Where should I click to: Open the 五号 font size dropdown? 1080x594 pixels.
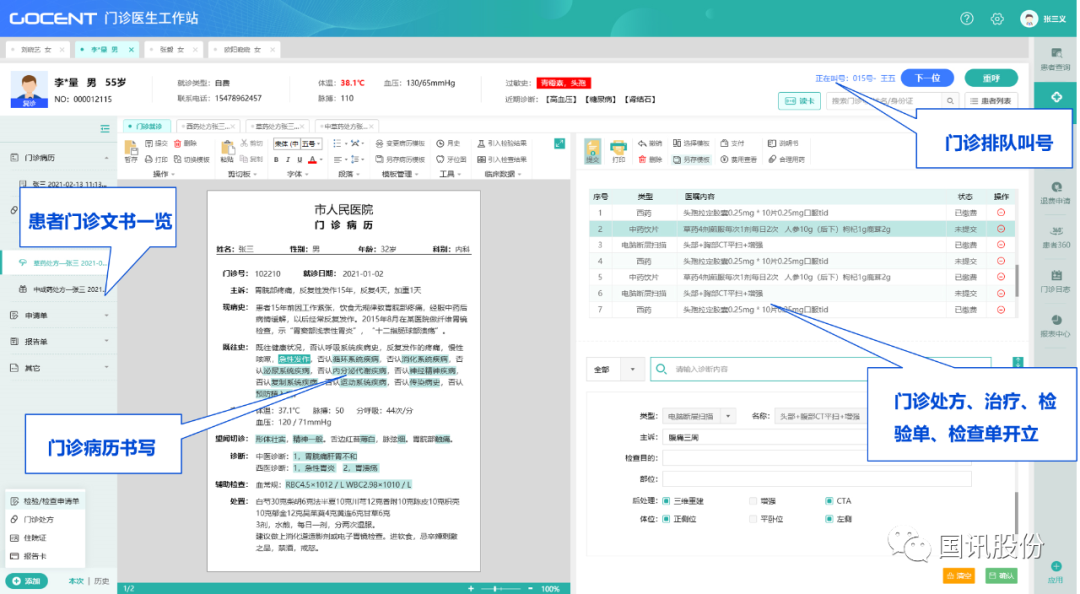(x=311, y=143)
